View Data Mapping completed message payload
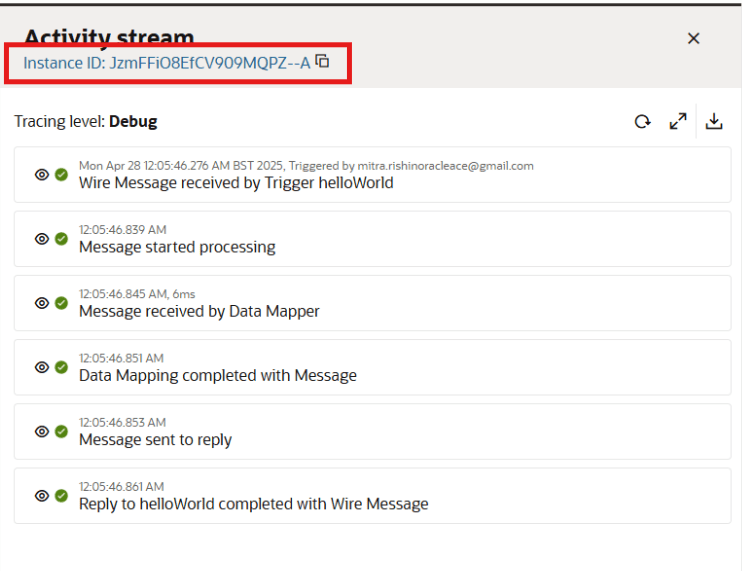This screenshot has height=571, width=742. tap(42, 367)
